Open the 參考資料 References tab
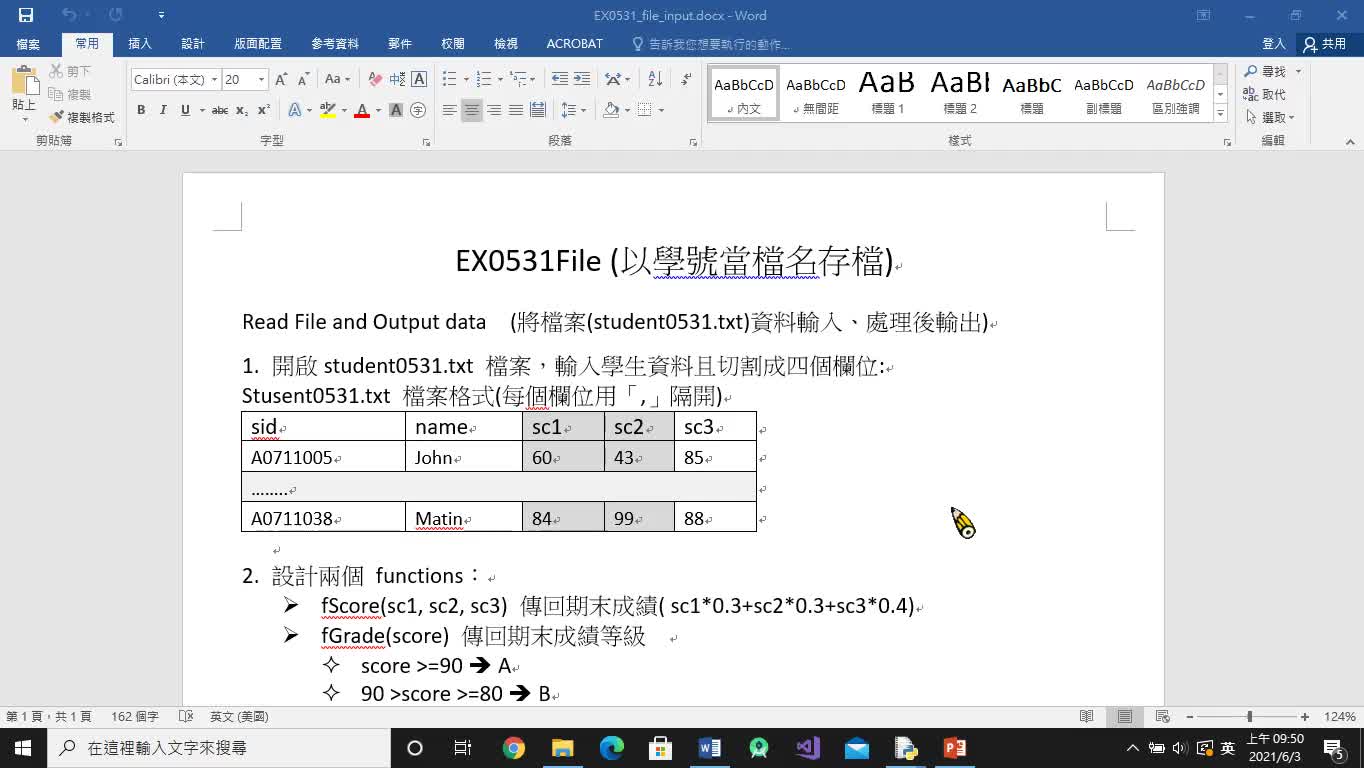Image resolution: width=1364 pixels, height=768 pixels. (335, 44)
